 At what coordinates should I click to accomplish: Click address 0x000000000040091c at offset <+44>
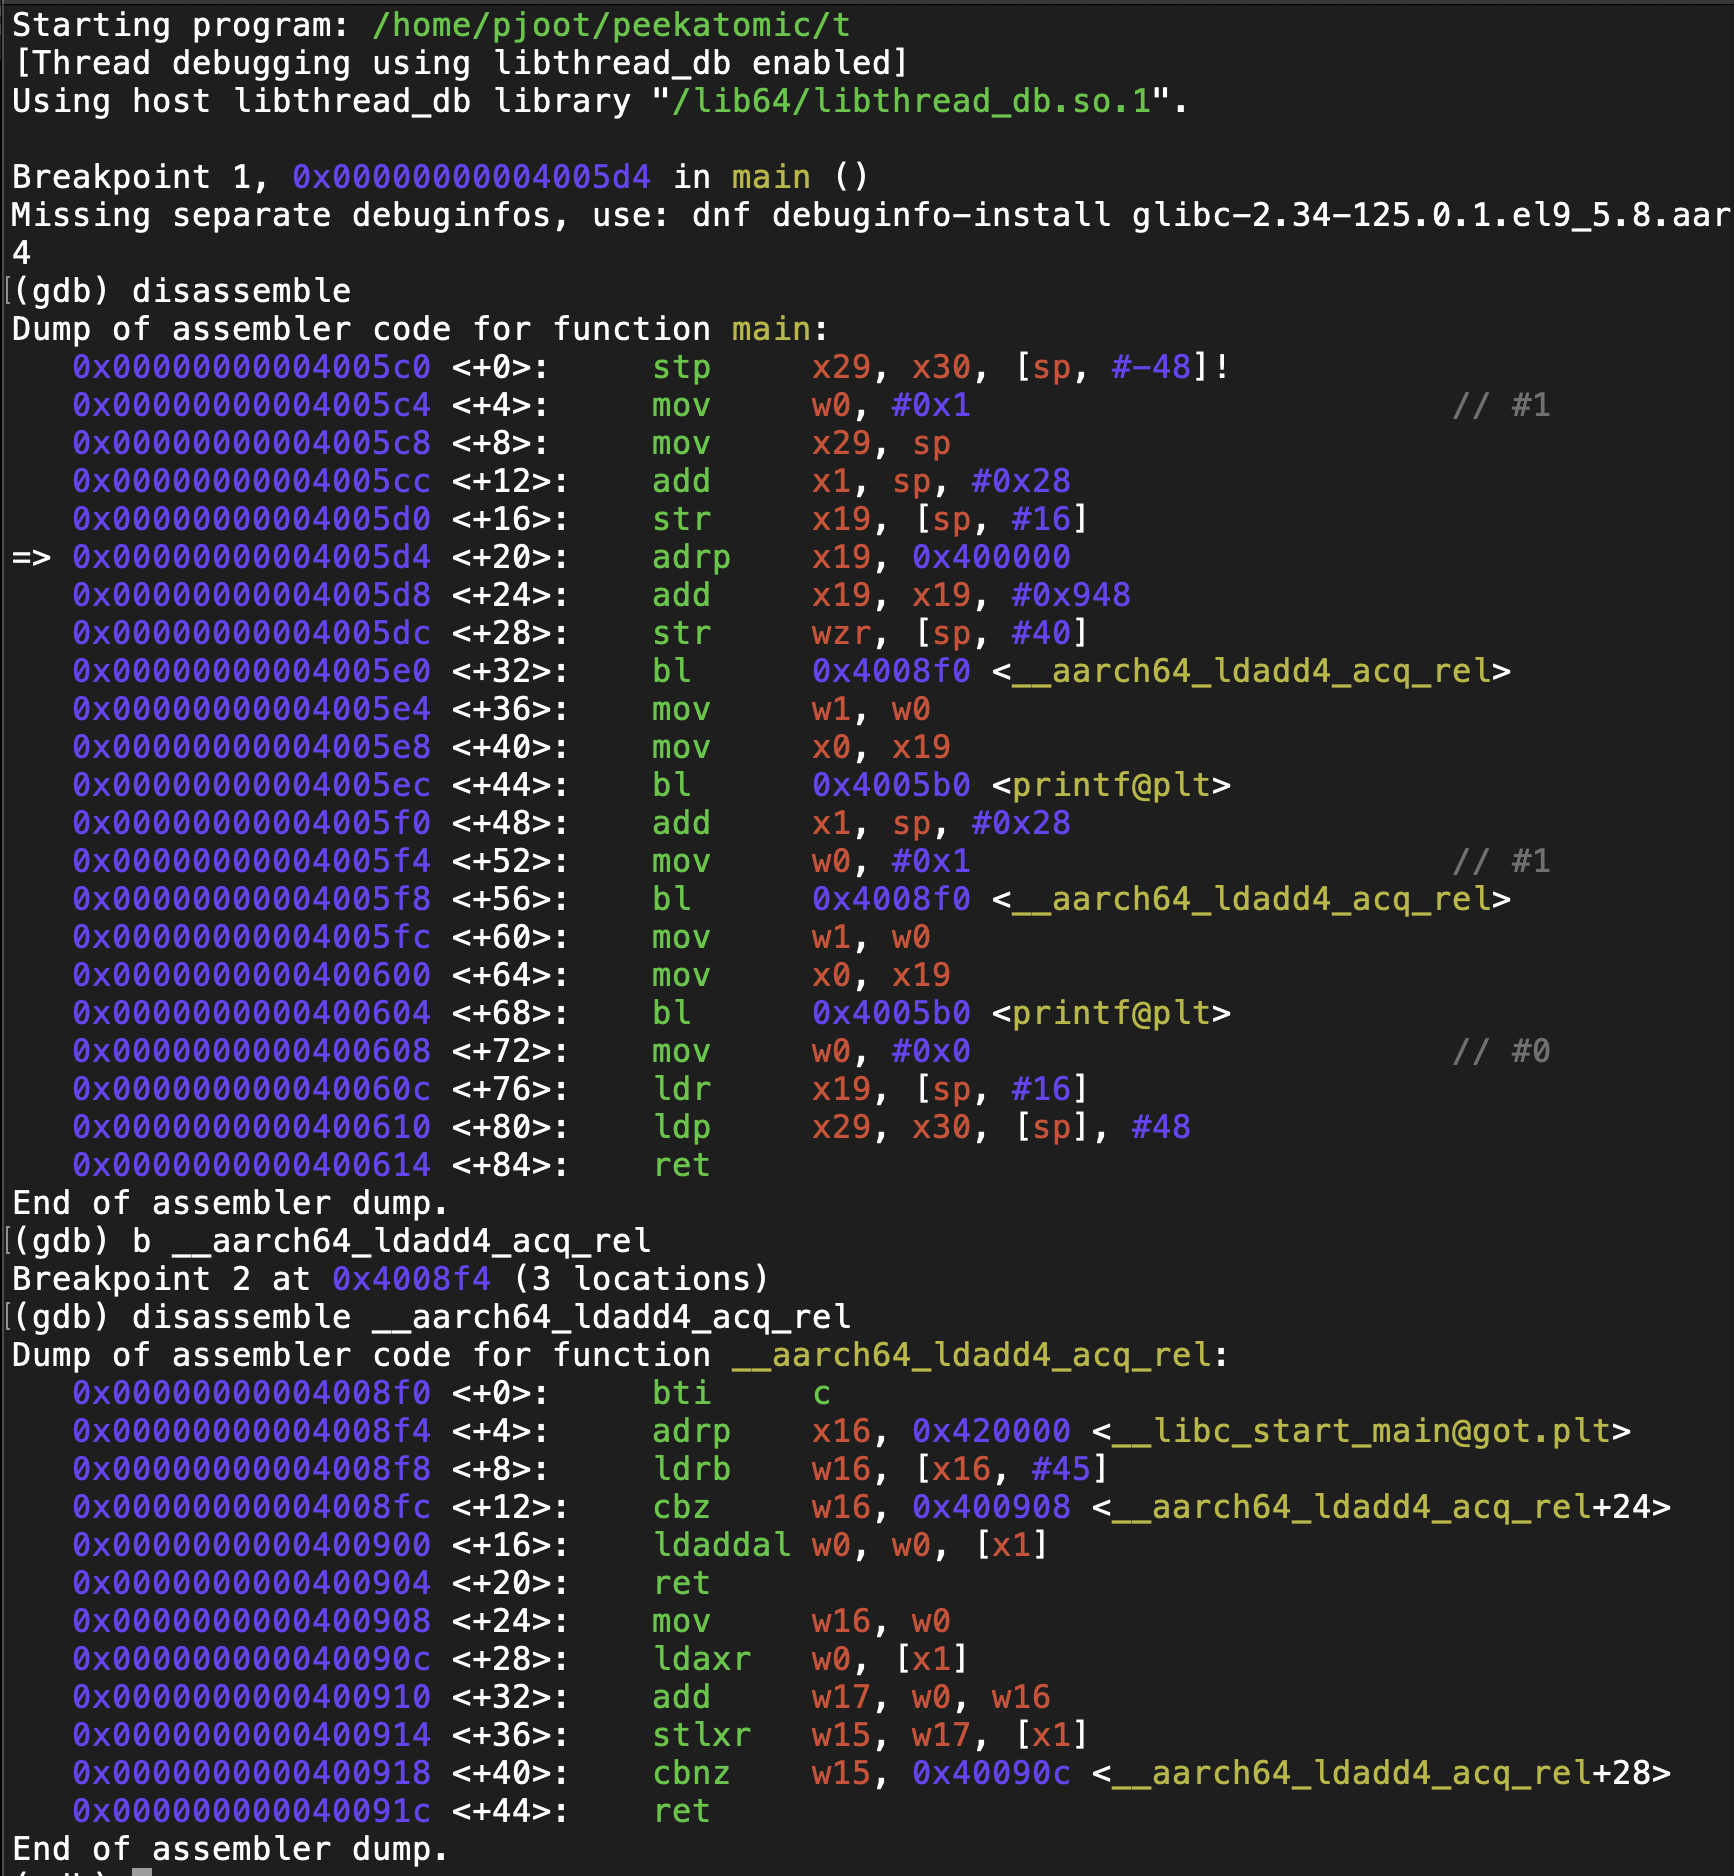point(251,1811)
